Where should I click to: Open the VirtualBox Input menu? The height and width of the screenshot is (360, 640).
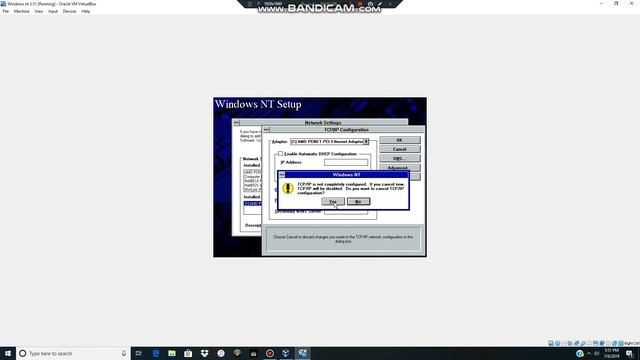point(53,11)
